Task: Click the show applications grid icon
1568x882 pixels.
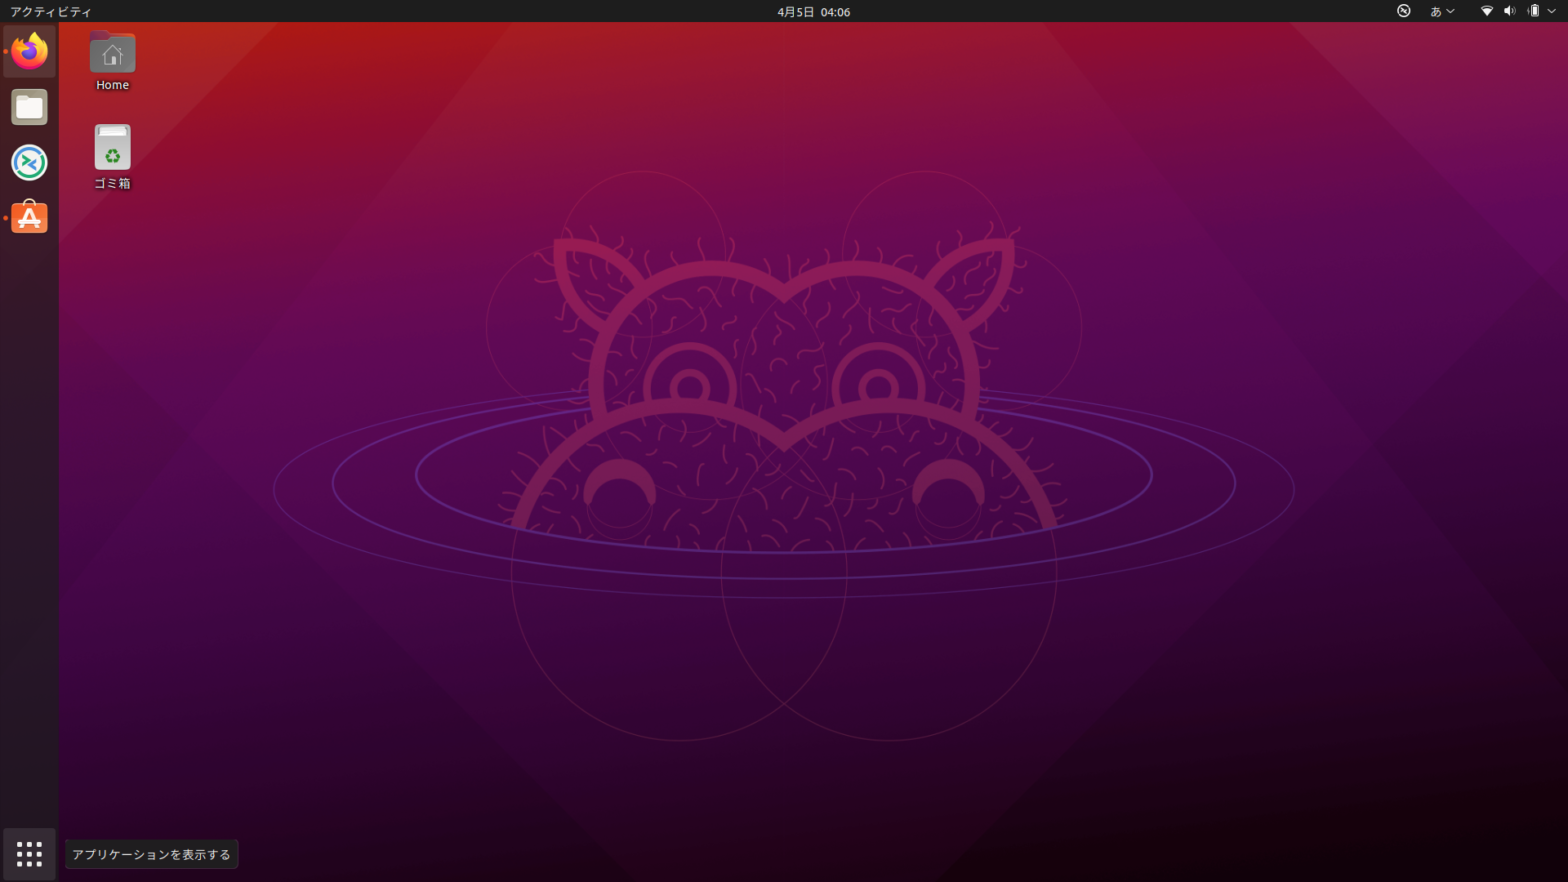Action: [29, 853]
